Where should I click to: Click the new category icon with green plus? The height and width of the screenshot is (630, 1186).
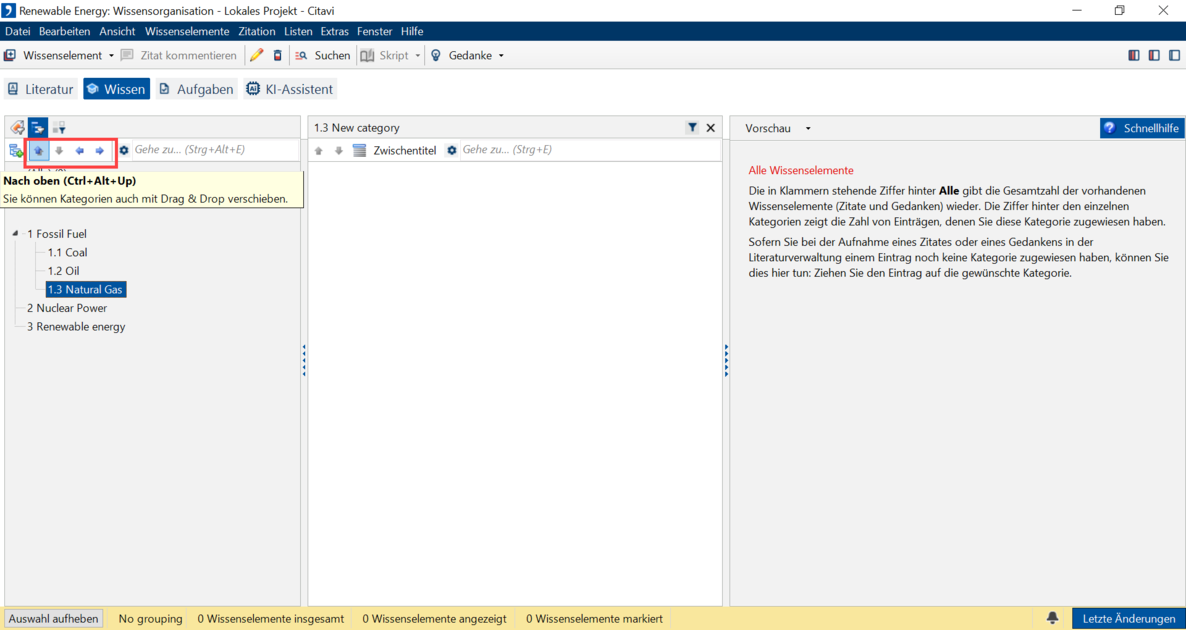16,151
